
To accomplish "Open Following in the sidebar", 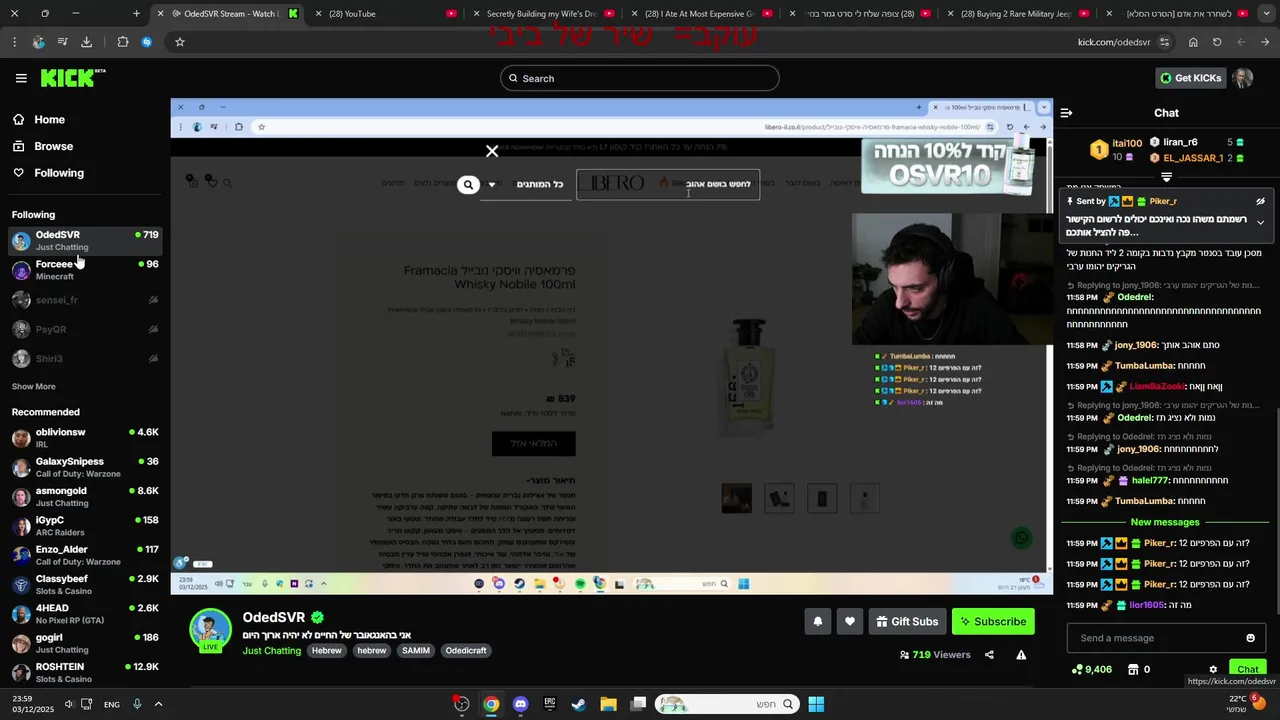I will (59, 173).
